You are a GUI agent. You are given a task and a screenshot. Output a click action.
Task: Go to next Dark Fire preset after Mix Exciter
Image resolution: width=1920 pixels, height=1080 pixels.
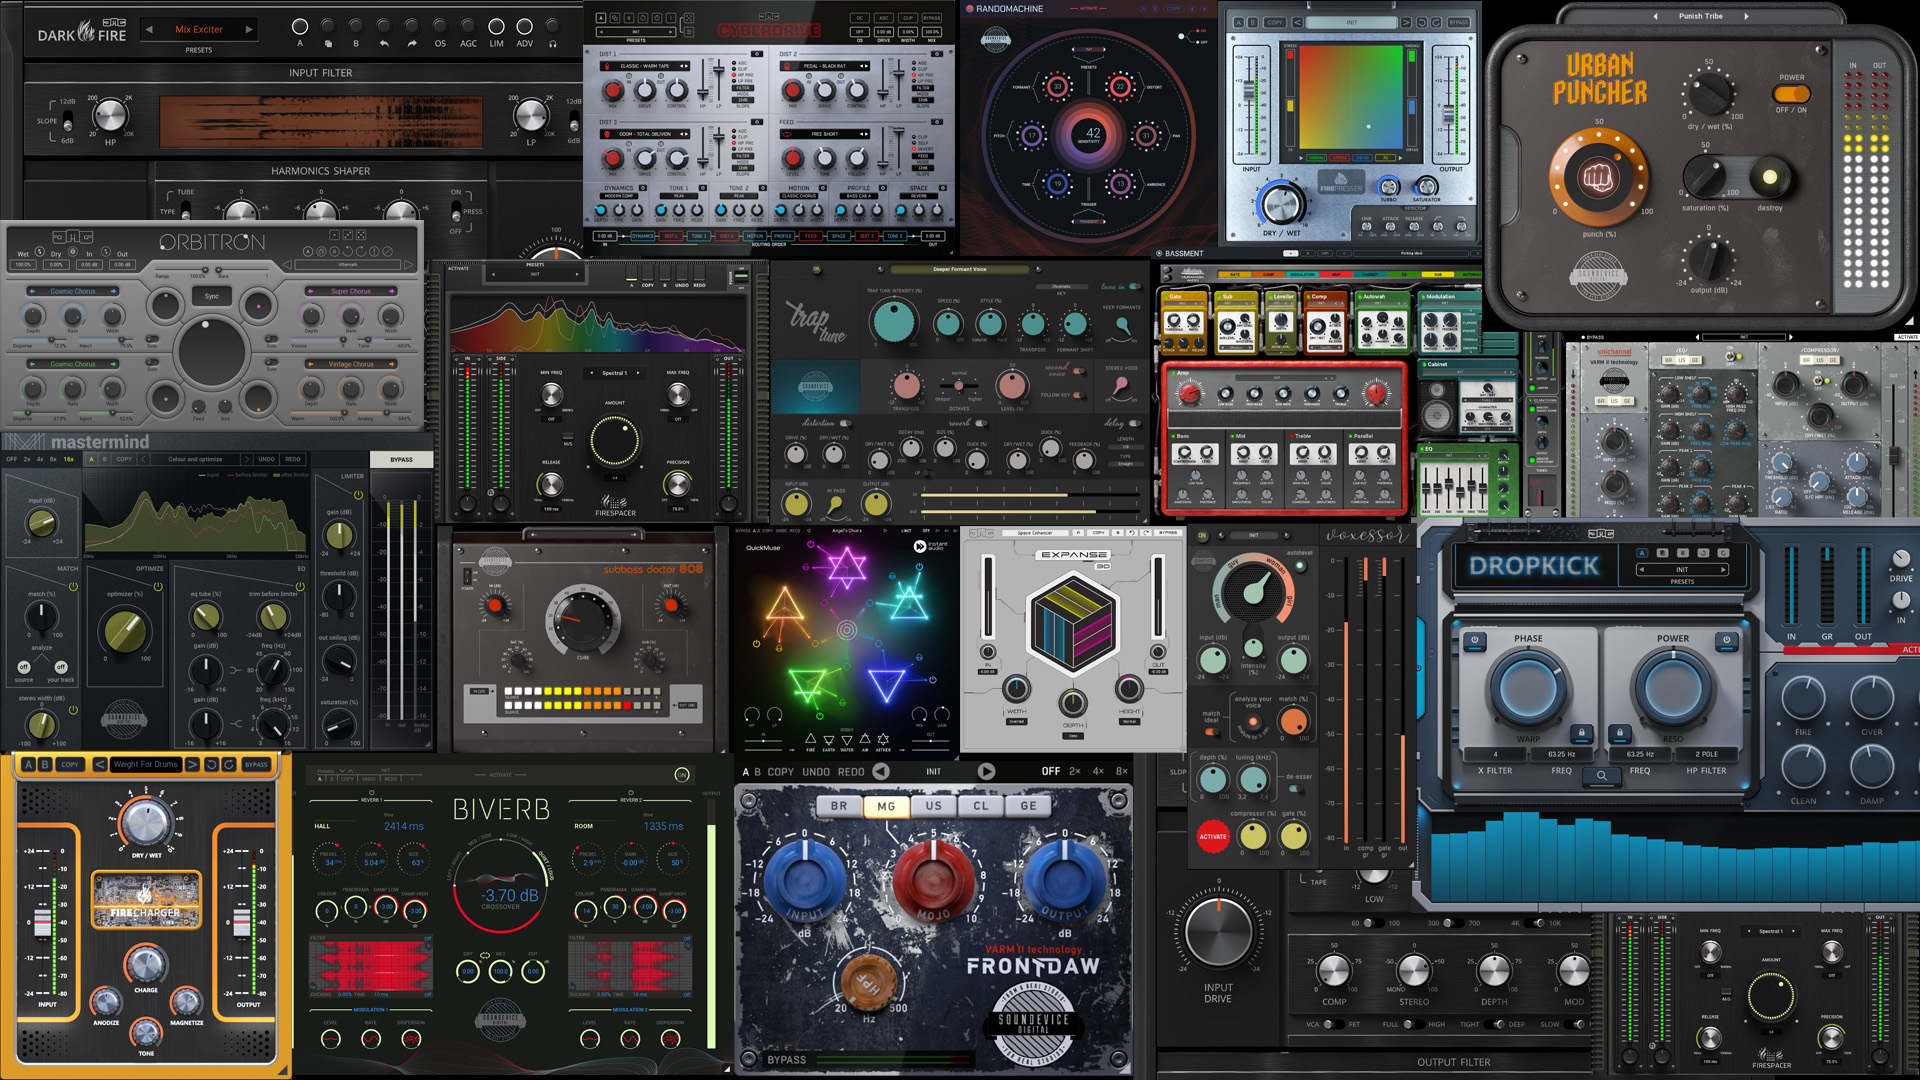pyautogui.click(x=249, y=29)
